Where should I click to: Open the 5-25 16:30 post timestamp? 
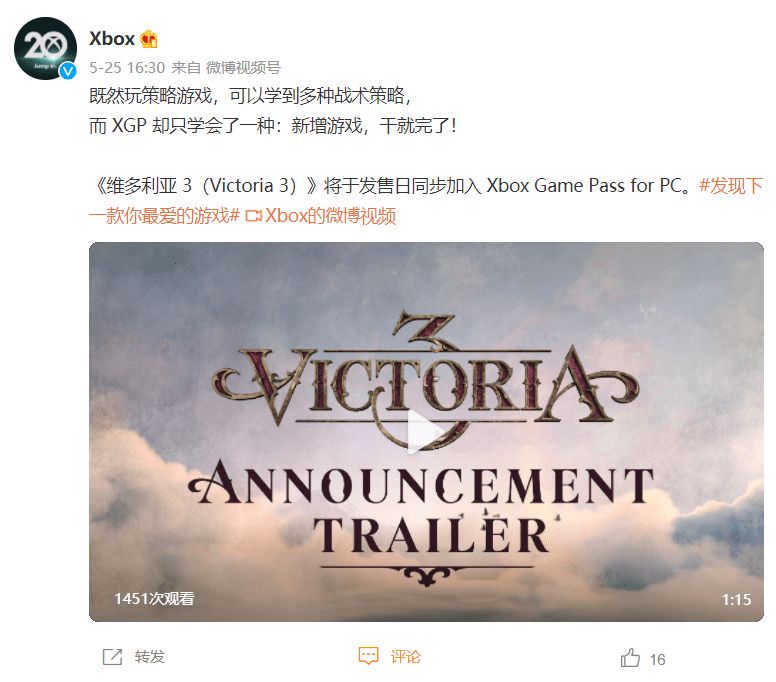click(x=127, y=67)
